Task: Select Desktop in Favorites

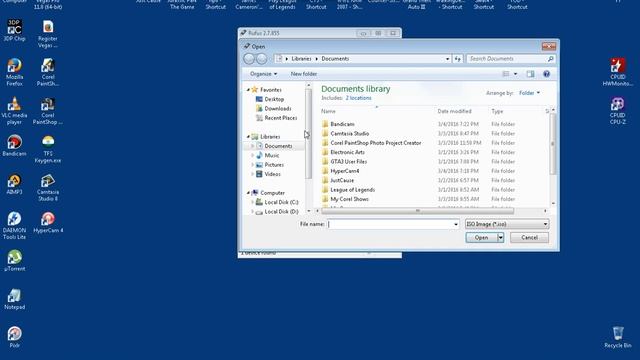Action: click(x=274, y=99)
